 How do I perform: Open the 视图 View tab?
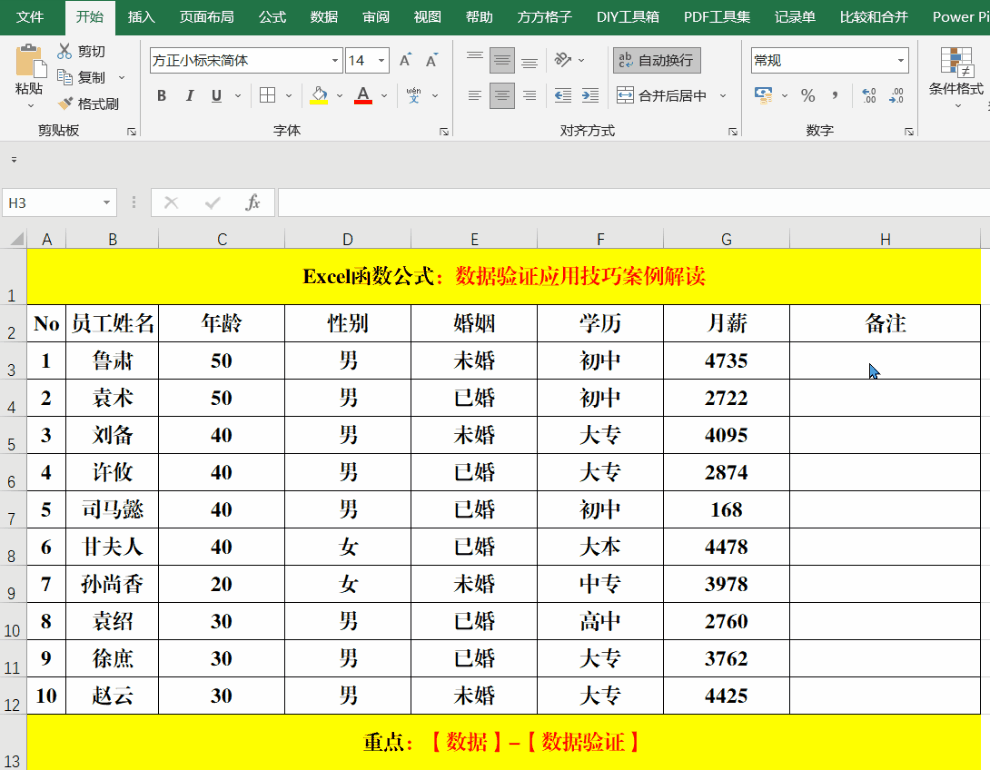point(427,17)
